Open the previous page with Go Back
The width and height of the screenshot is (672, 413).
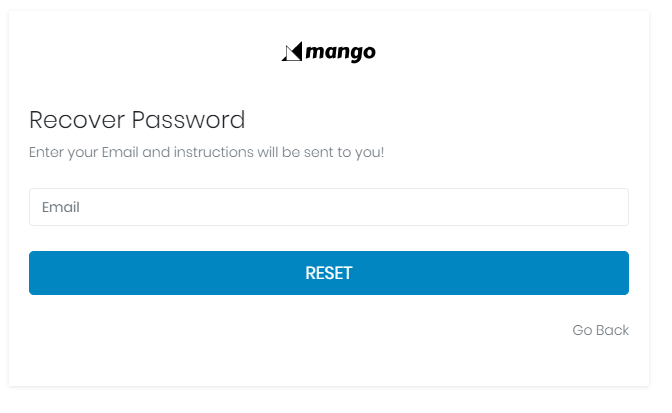pyautogui.click(x=600, y=330)
